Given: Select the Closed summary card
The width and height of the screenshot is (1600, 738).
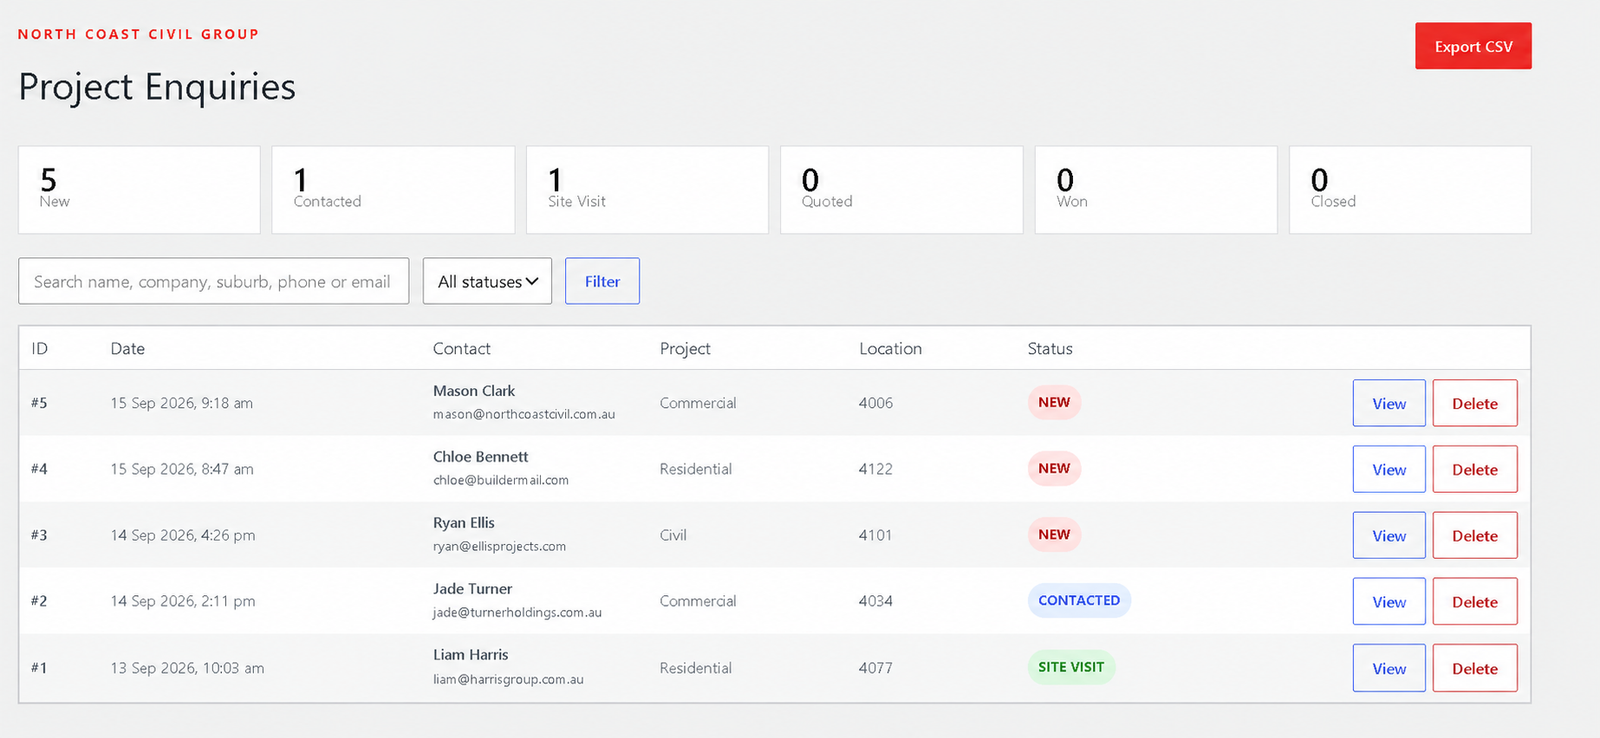Looking at the screenshot, I should [1410, 190].
